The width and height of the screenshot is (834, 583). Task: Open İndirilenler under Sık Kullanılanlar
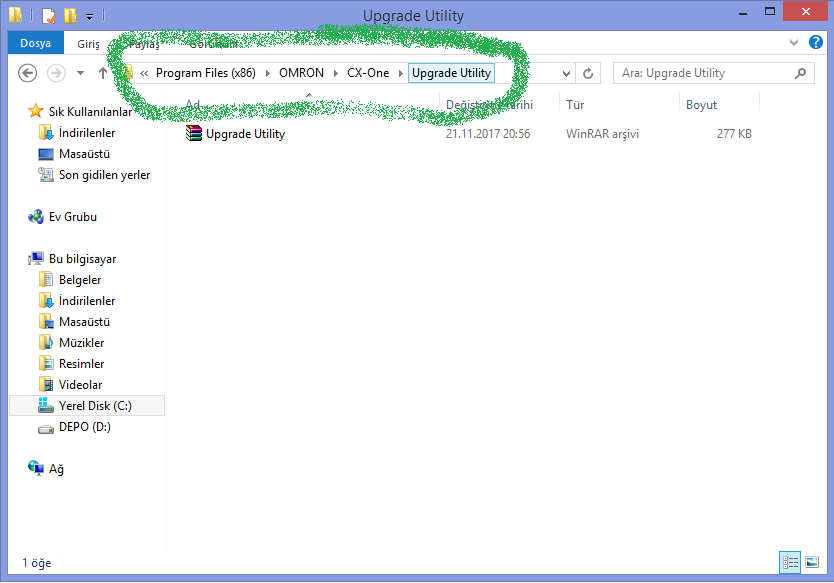pos(87,132)
